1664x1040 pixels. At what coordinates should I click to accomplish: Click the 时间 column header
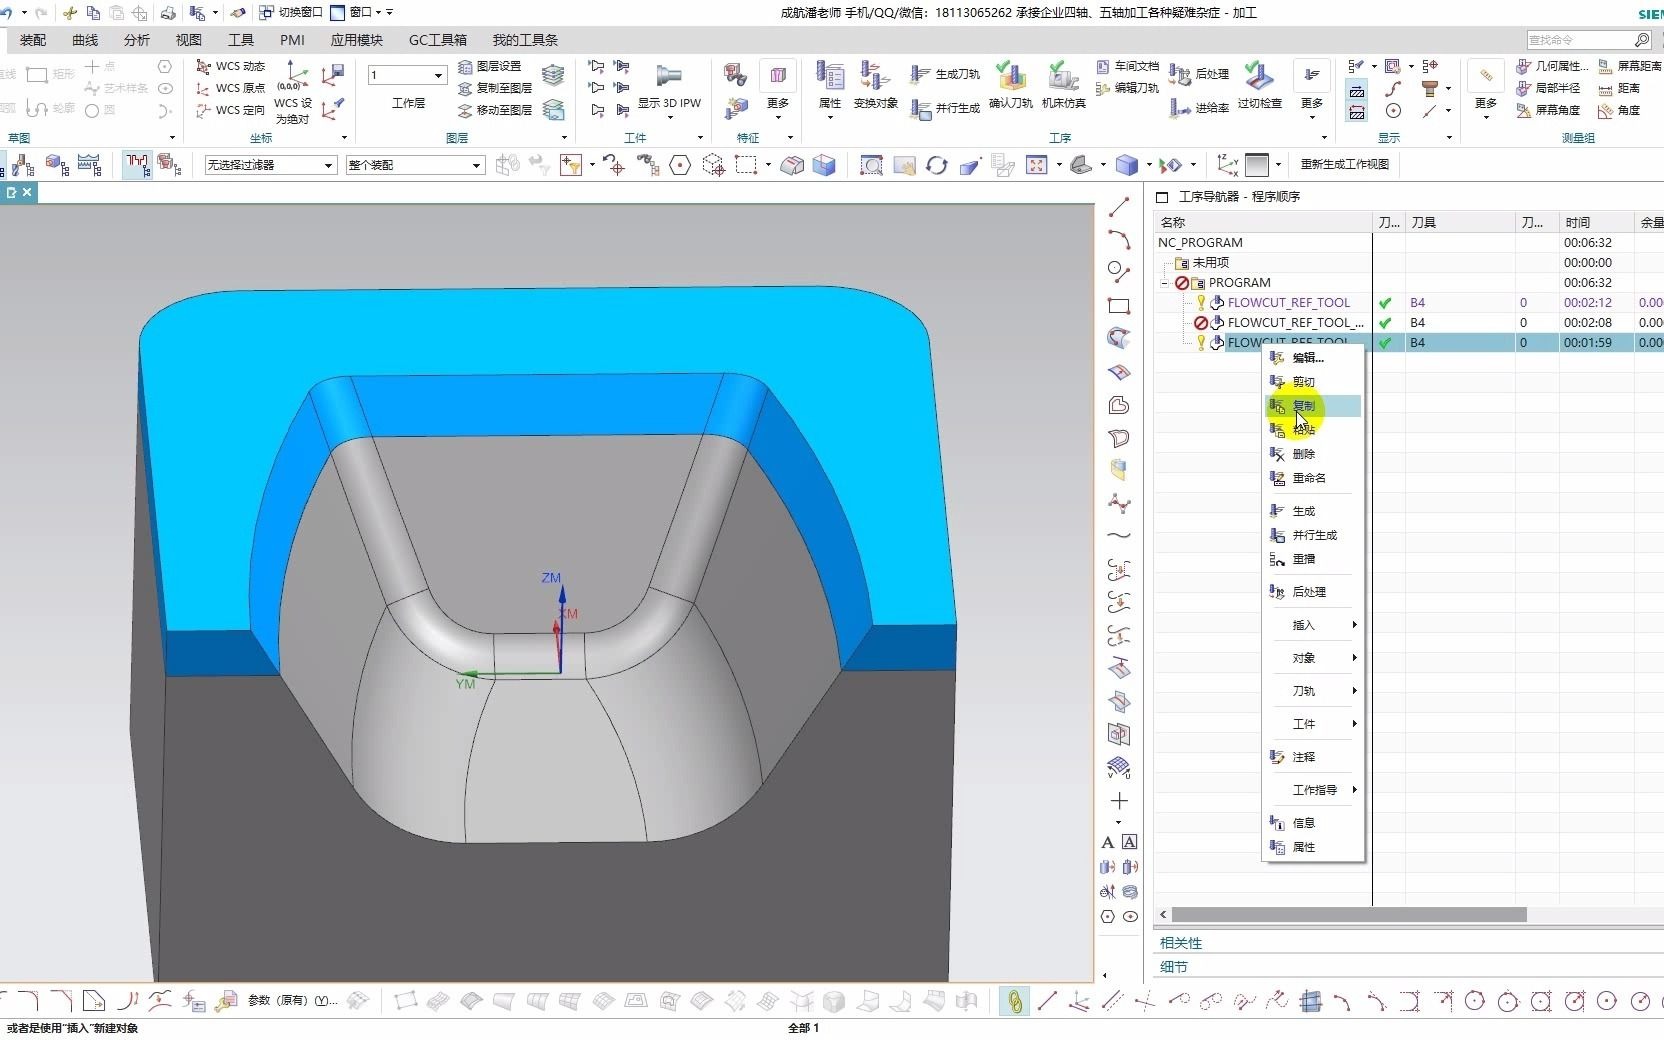[x=1596, y=222]
